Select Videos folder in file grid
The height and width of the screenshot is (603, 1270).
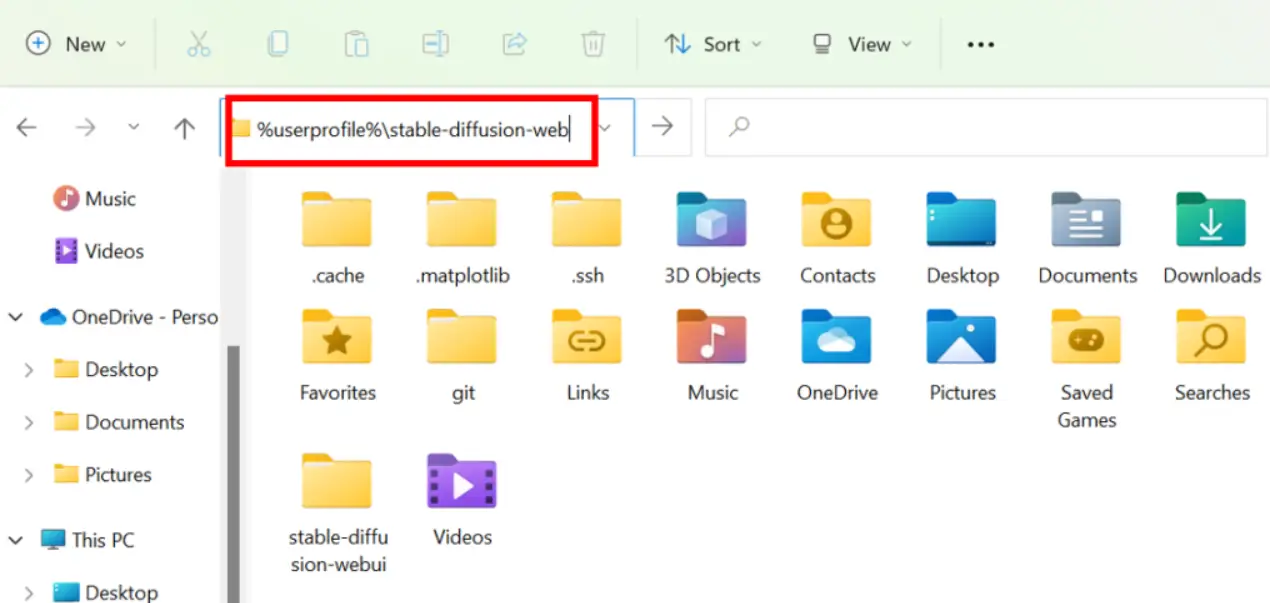pos(462,500)
